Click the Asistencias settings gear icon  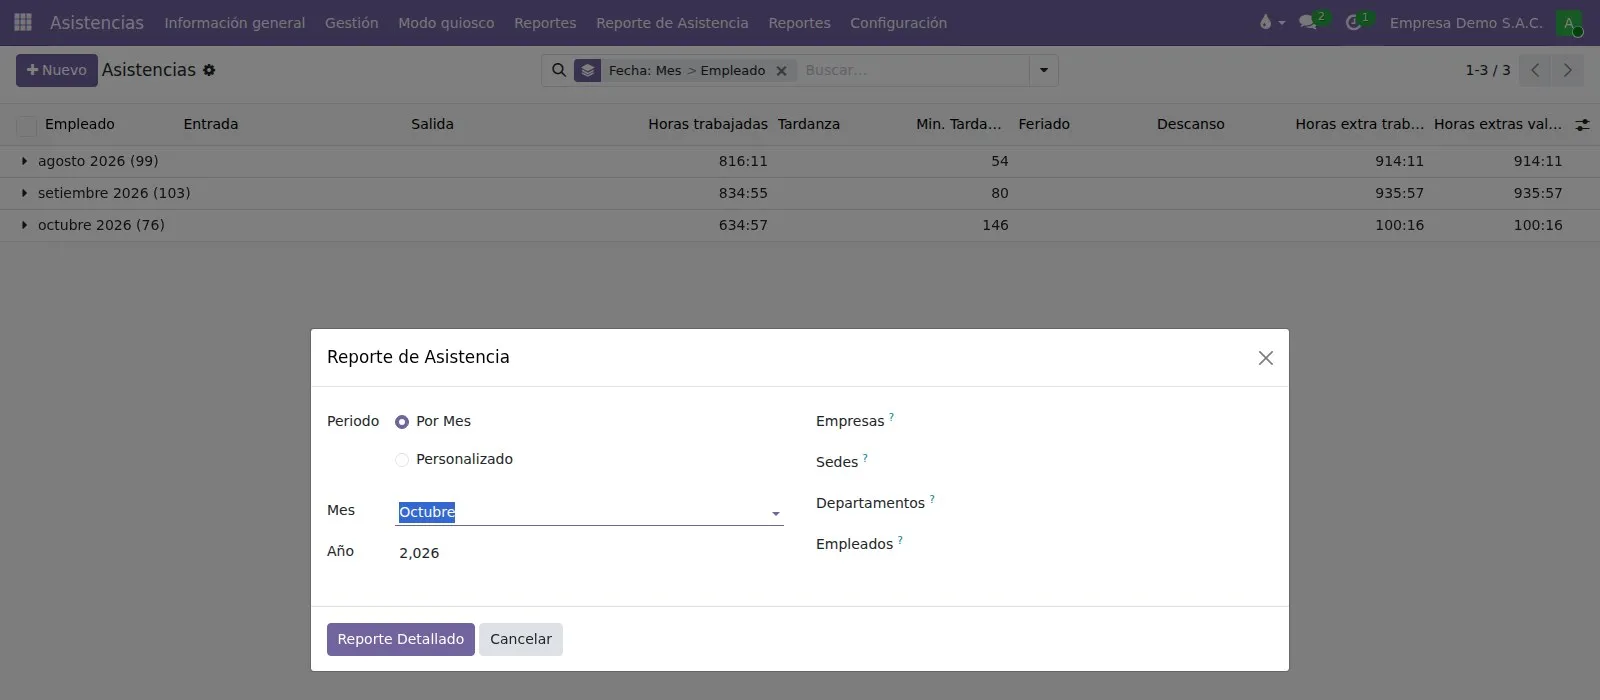(x=209, y=70)
